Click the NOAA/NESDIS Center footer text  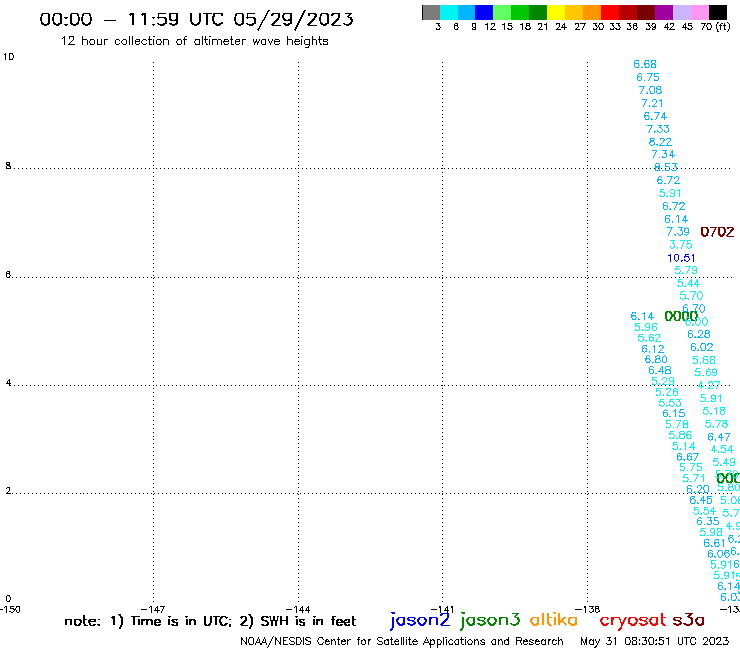pyautogui.click(x=402, y=641)
